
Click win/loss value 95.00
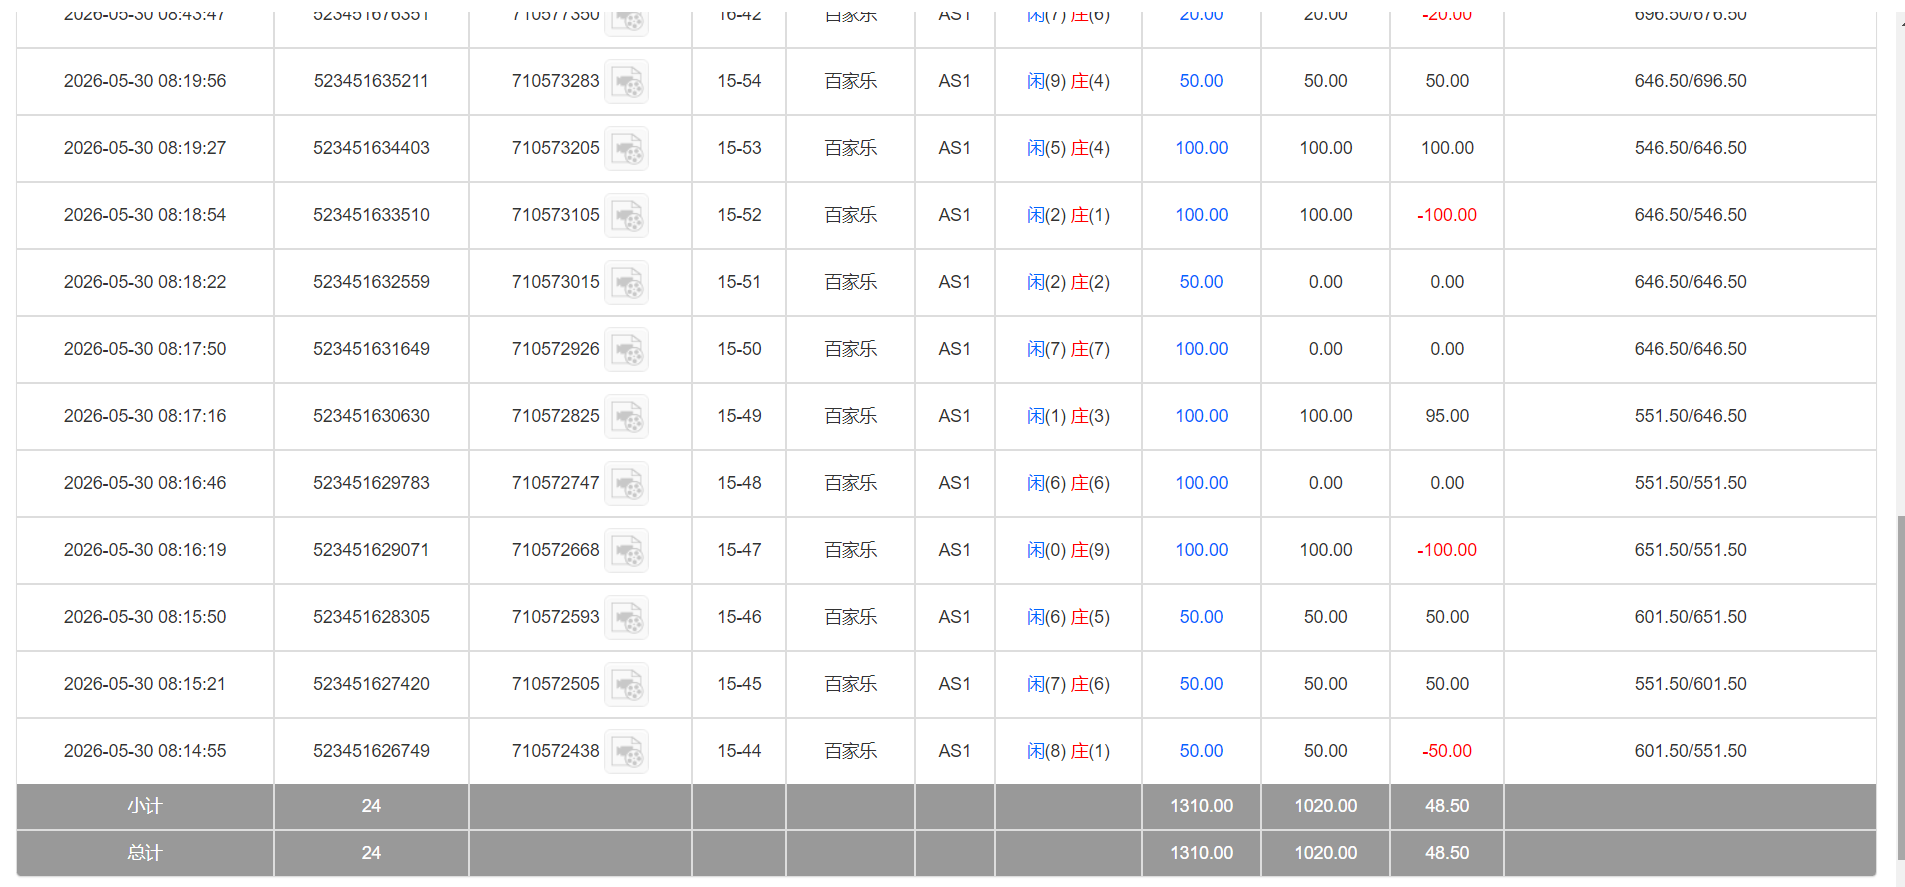click(x=1447, y=416)
